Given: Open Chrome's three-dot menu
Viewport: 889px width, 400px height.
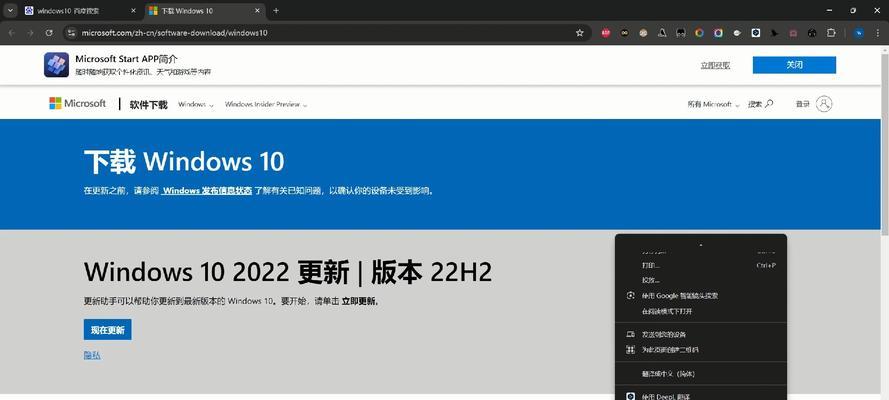Looking at the screenshot, I should pos(878,33).
